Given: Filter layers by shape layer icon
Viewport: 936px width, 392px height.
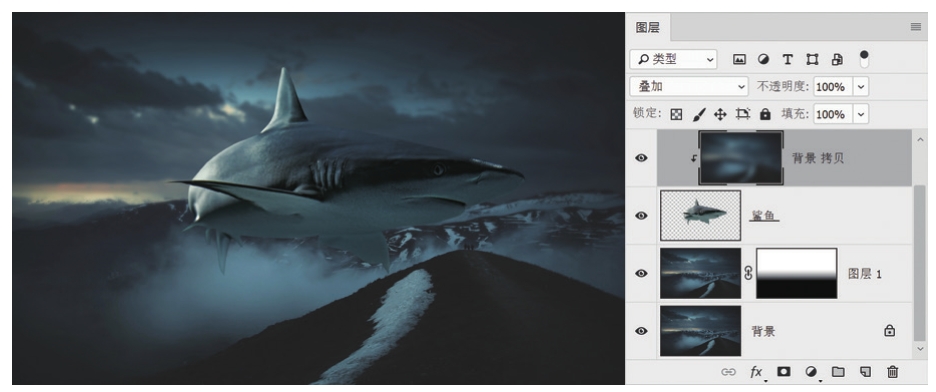Looking at the screenshot, I should pos(812,59).
